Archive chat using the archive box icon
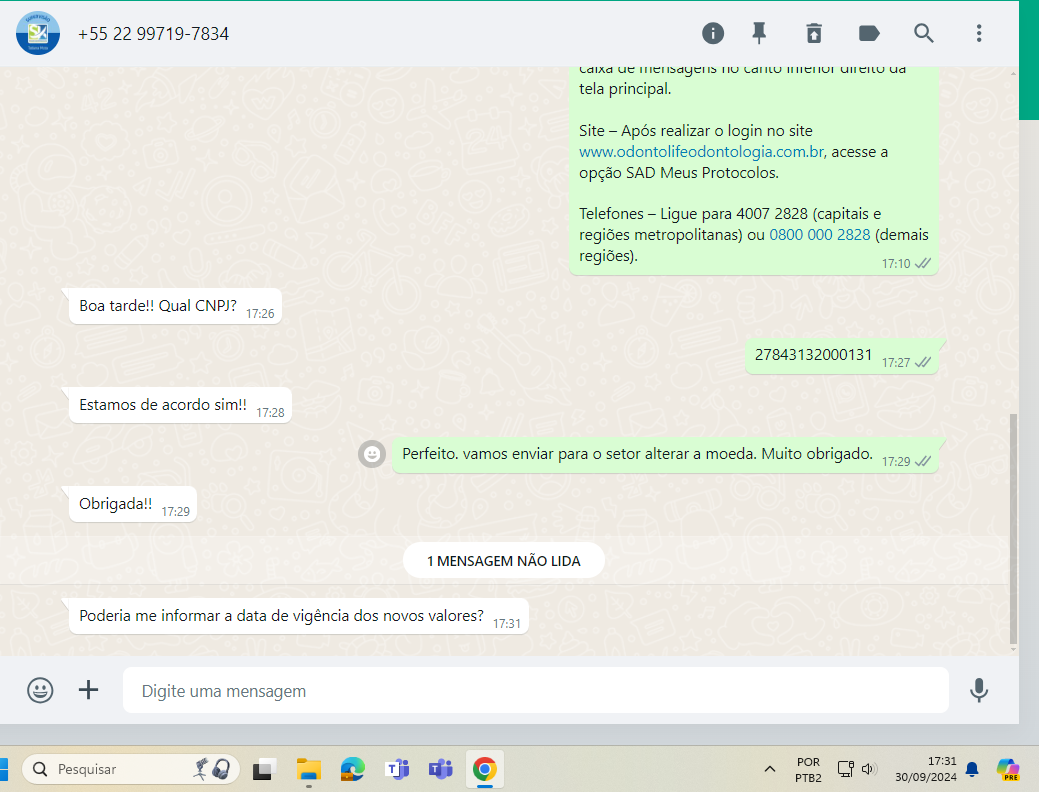Image resolution: width=1039 pixels, height=792 pixels. tap(814, 33)
